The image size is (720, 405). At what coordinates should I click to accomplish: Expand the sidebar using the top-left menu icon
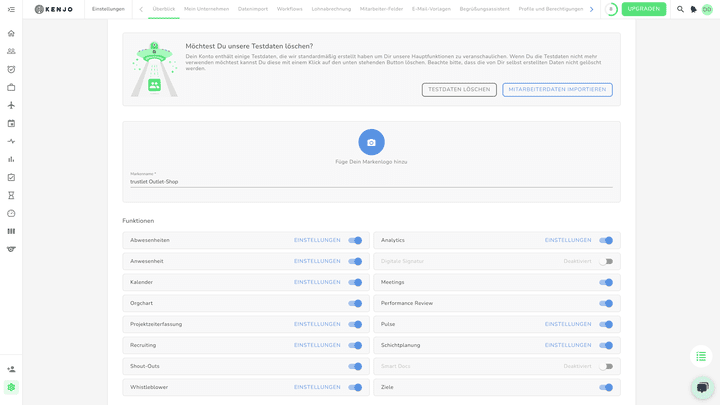click(x=11, y=9)
